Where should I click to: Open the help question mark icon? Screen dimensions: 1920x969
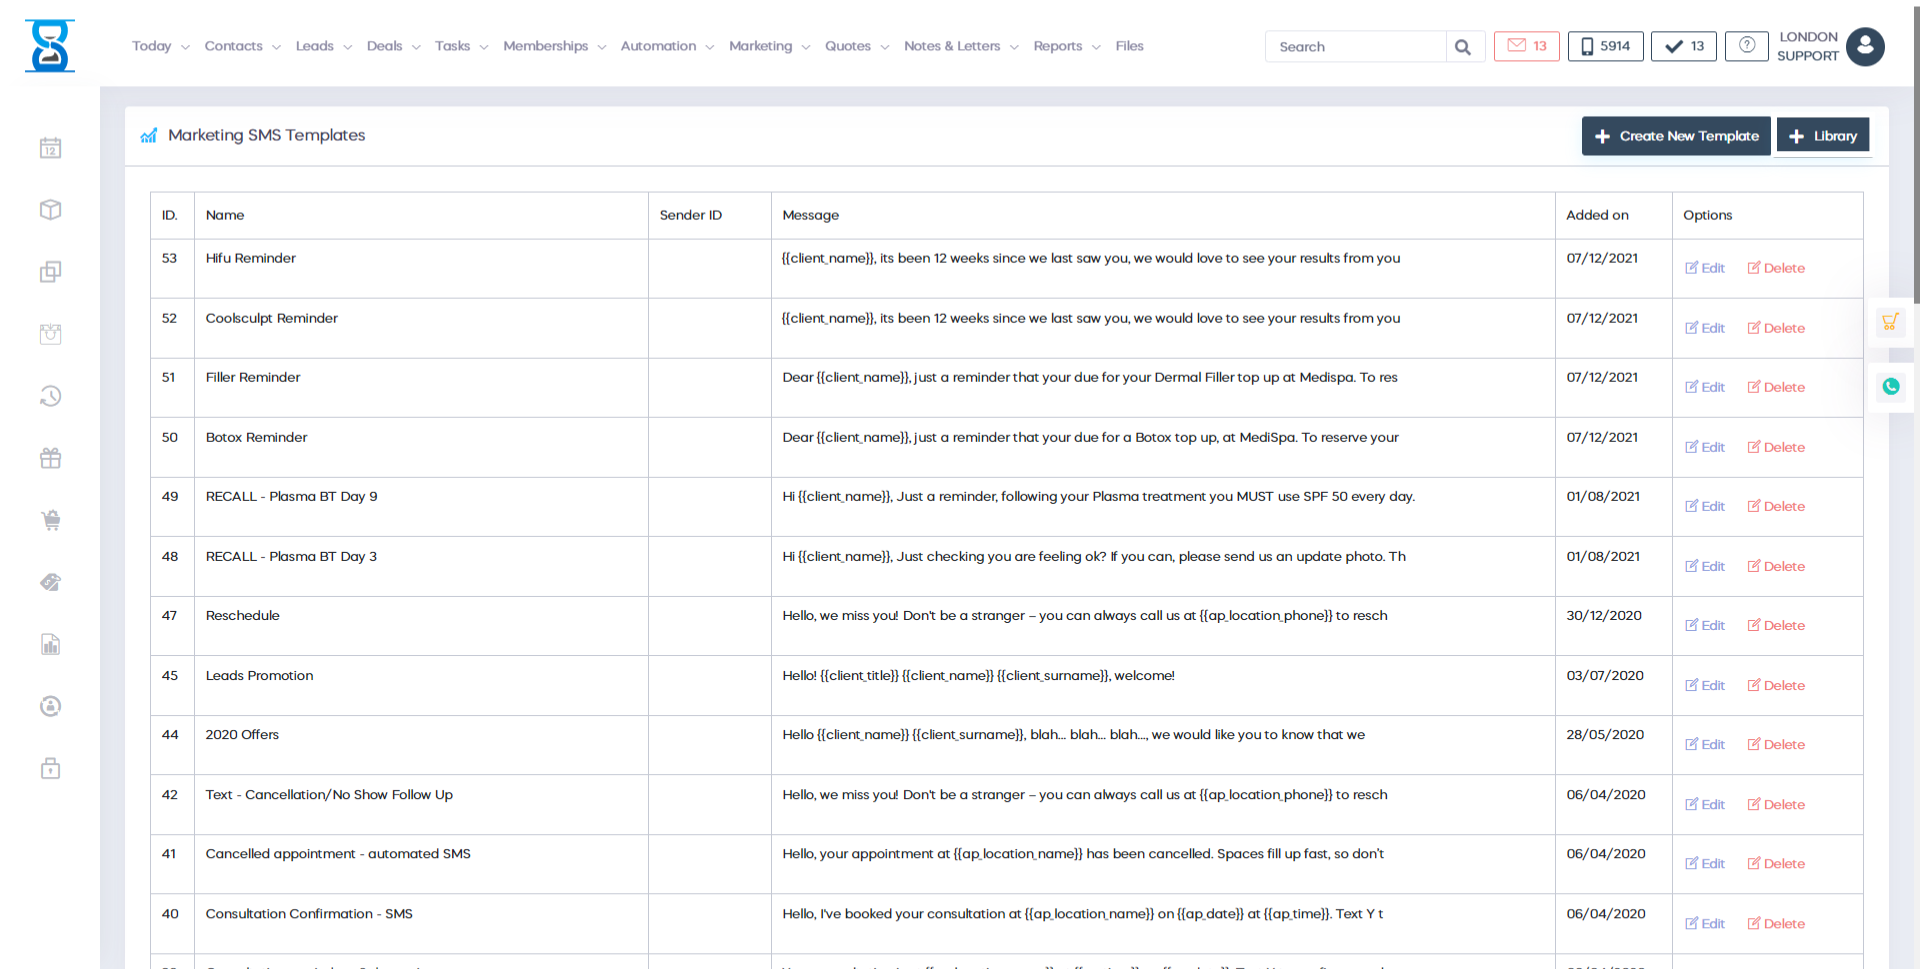[1746, 46]
